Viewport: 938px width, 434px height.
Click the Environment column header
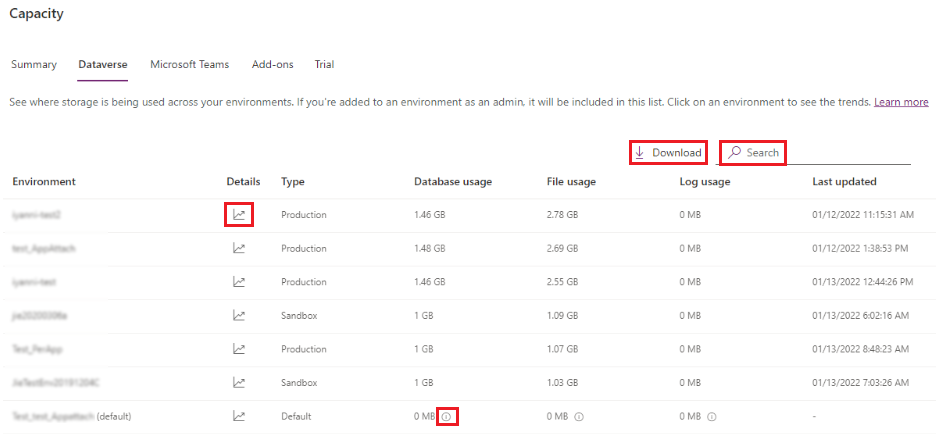pyautogui.click(x=44, y=182)
